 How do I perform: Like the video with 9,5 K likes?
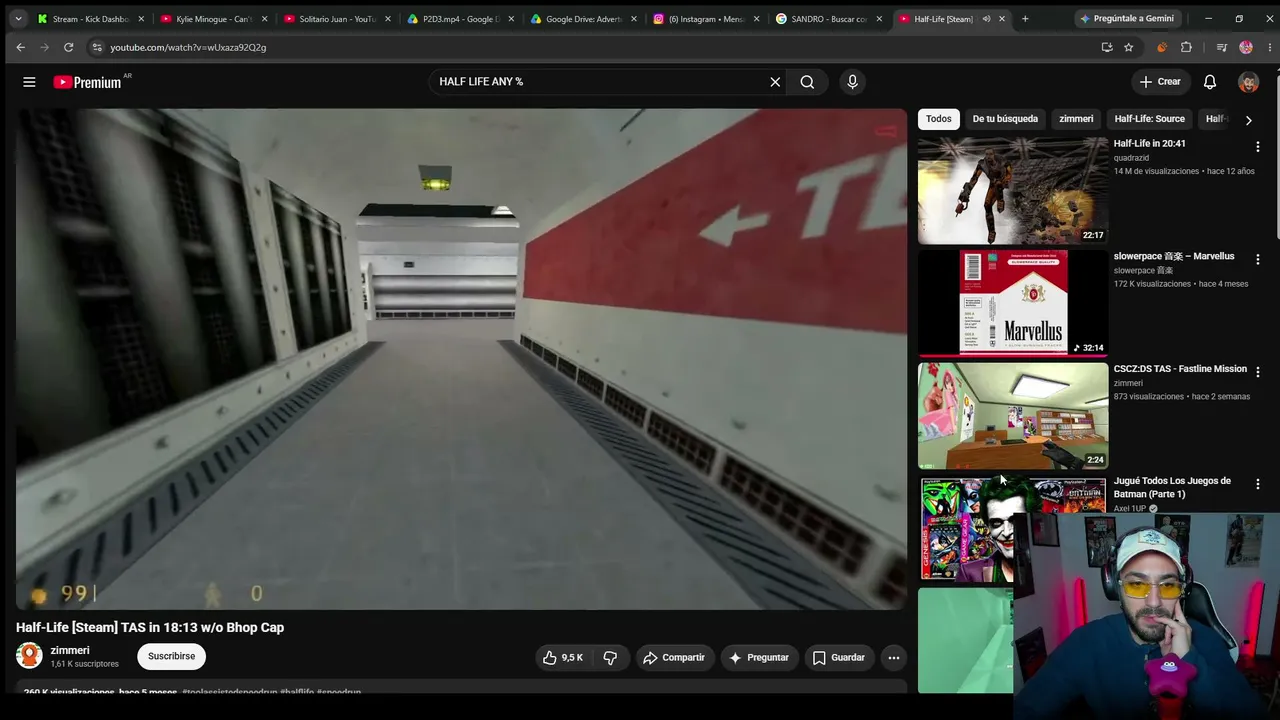coord(562,657)
